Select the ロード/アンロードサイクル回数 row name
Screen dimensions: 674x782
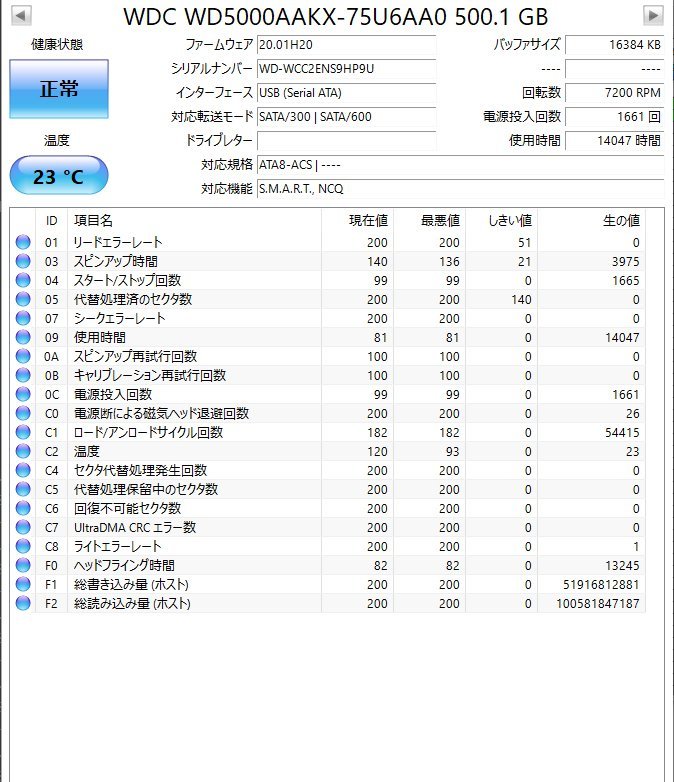point(148,432)
